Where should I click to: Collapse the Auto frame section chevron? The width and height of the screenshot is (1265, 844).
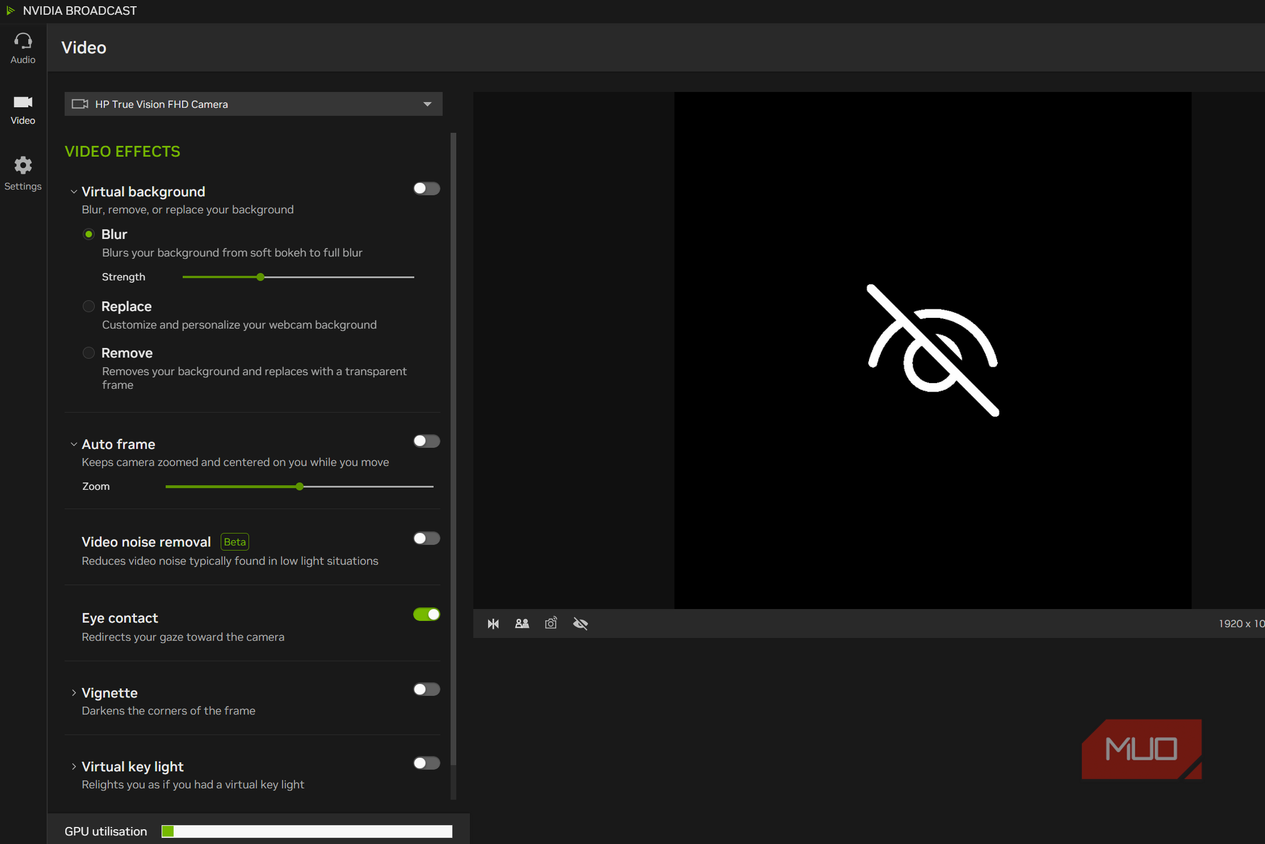(x=73, y=444)
